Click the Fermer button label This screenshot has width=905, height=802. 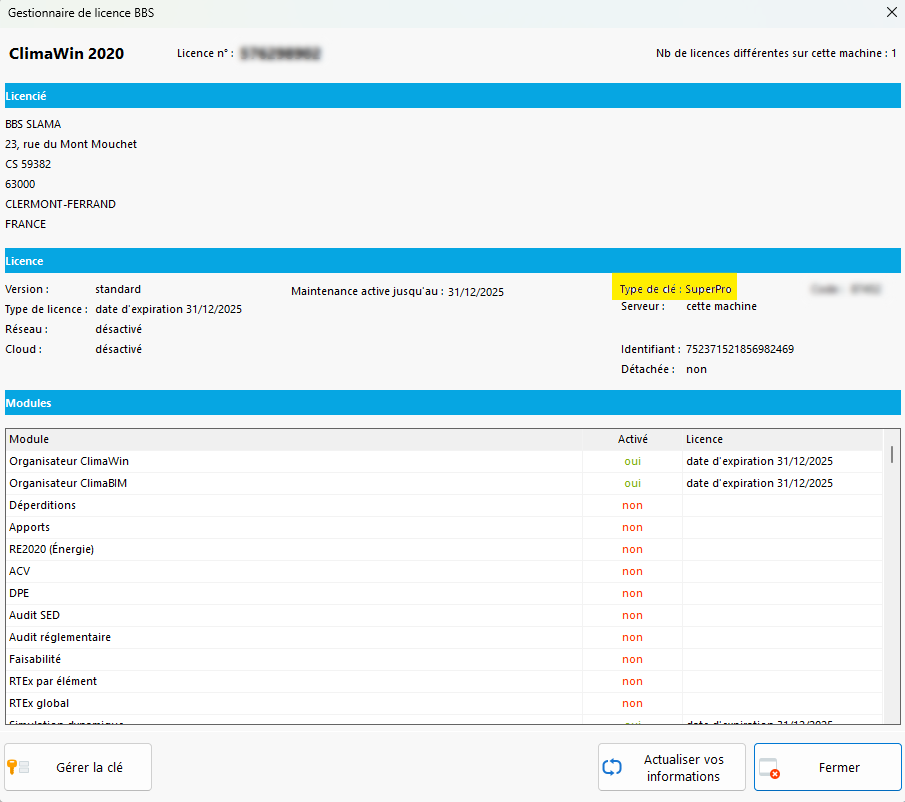tap(839, 767)
